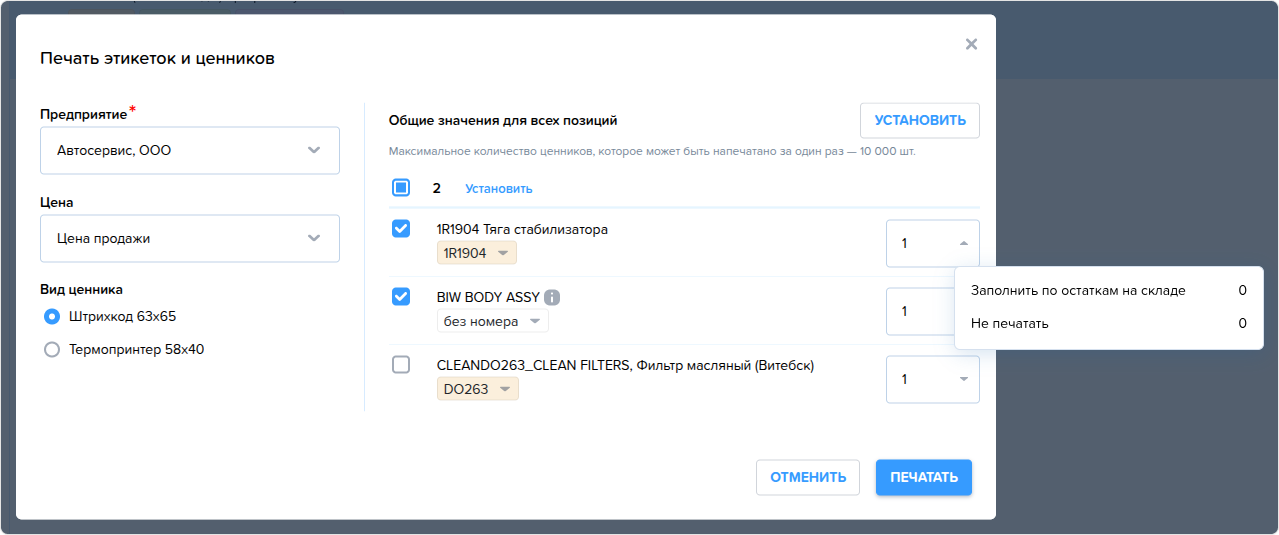Open the Предприятие dropdown with Автосервис, ООО
Viewport: 1279px width, 535px height.
click(x=190, y=150)
